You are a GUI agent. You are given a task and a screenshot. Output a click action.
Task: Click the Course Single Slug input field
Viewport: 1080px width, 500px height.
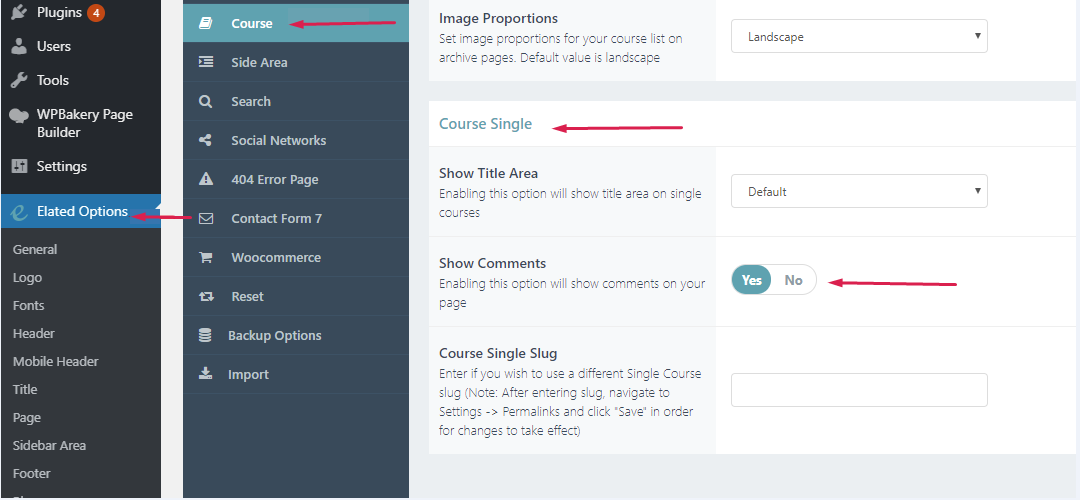pos(859,390)
